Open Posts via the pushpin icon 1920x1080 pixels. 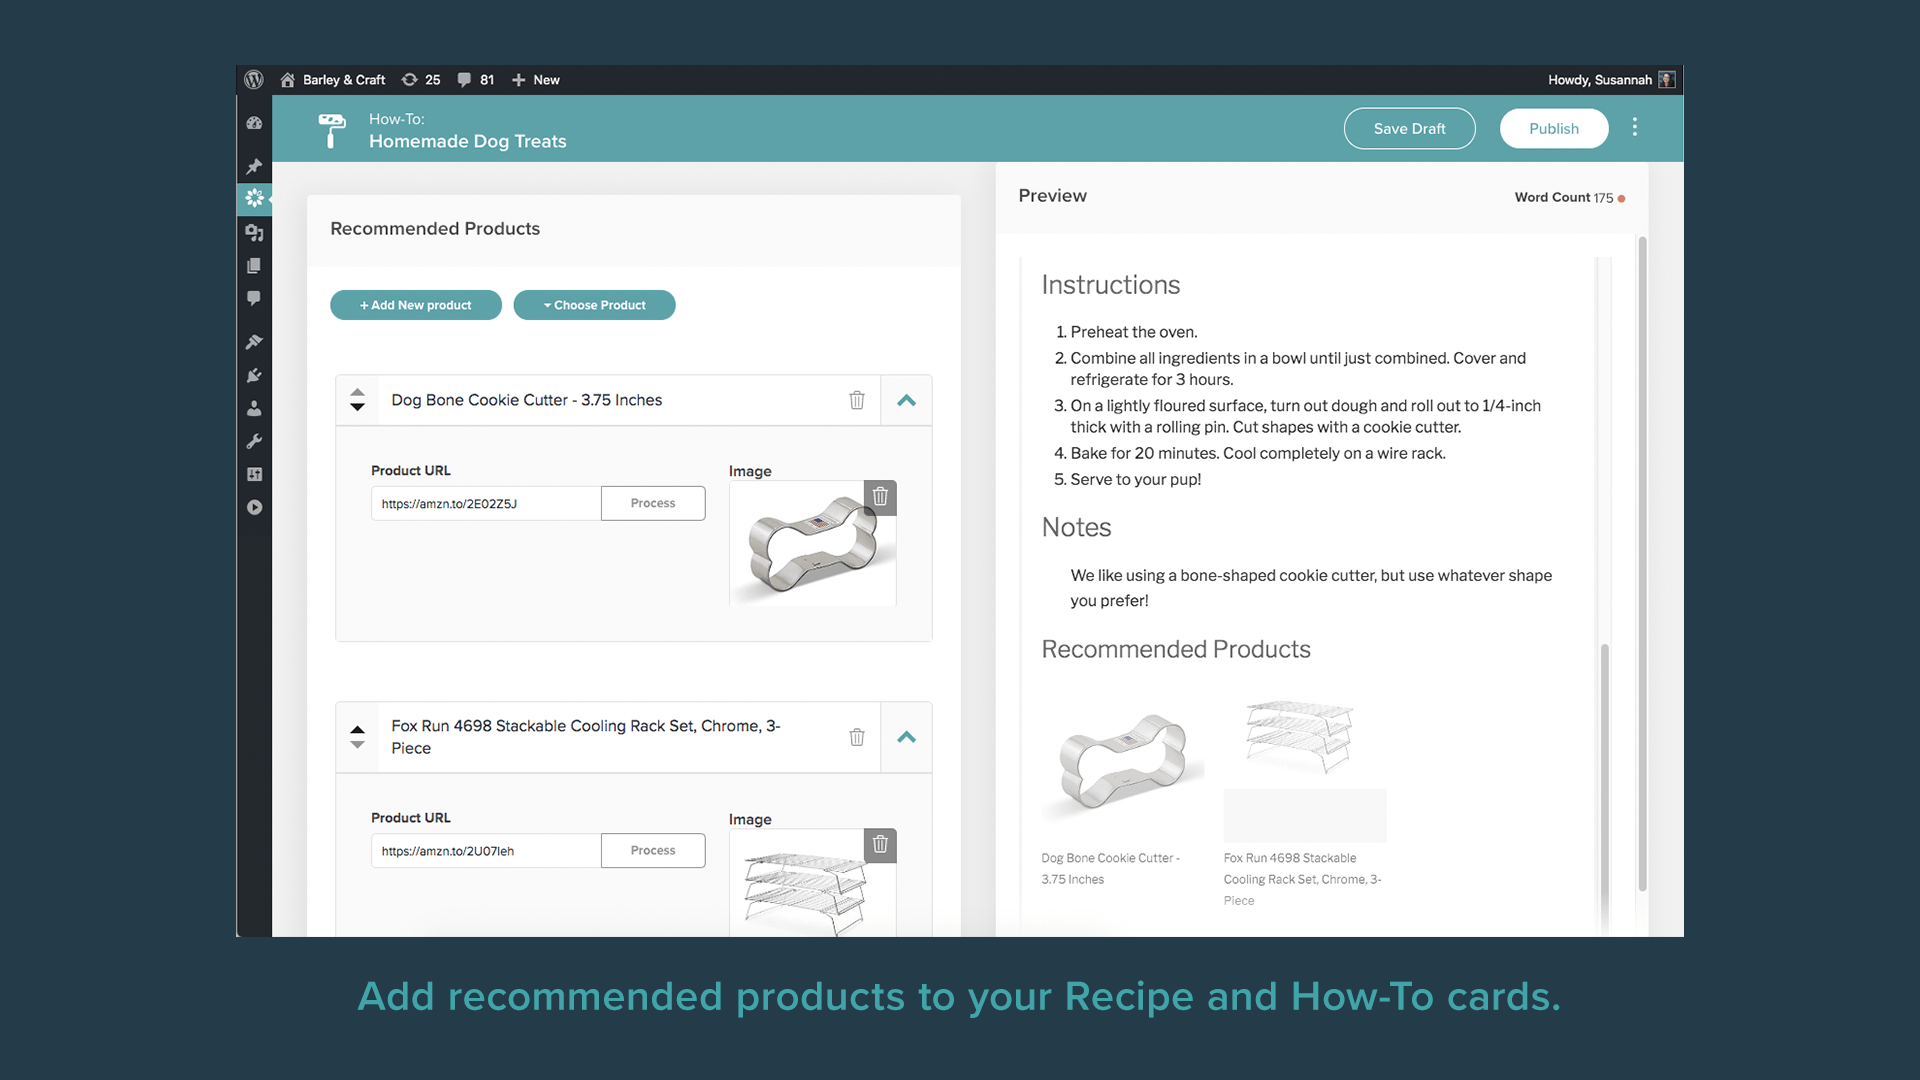tap(254, 166)
